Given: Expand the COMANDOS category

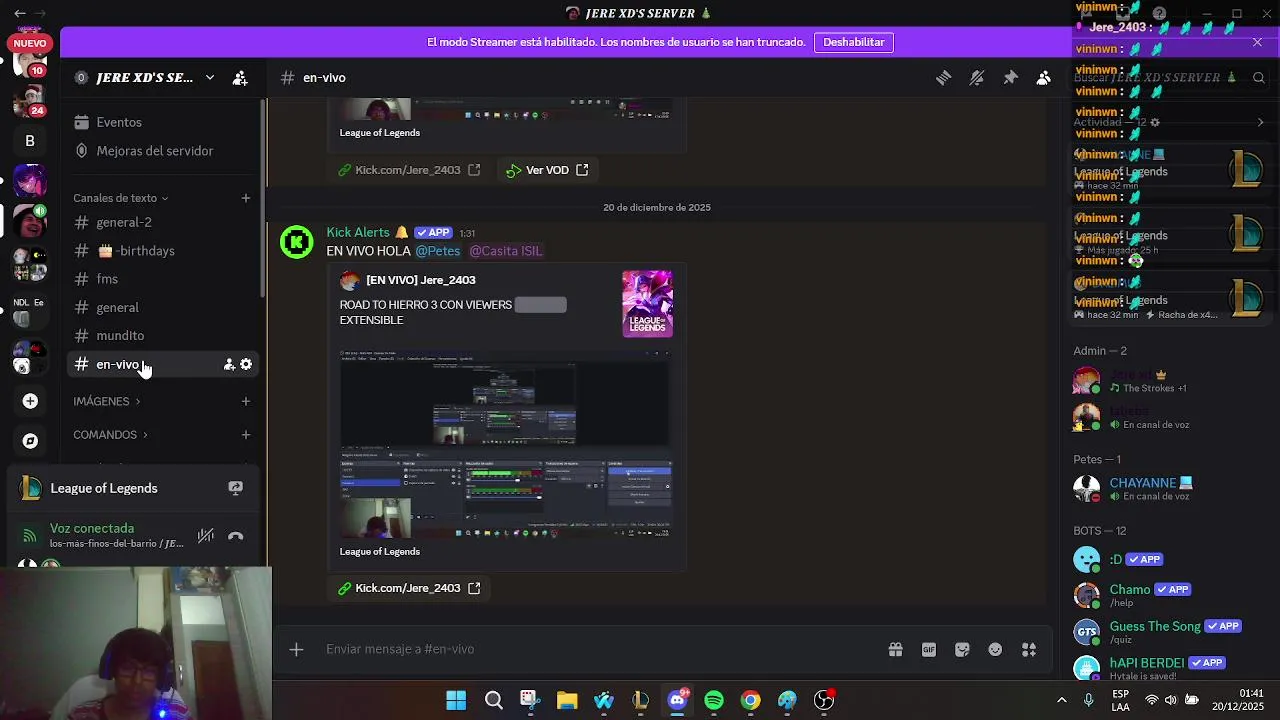Looking at the screenshot, I should point(110,435).
